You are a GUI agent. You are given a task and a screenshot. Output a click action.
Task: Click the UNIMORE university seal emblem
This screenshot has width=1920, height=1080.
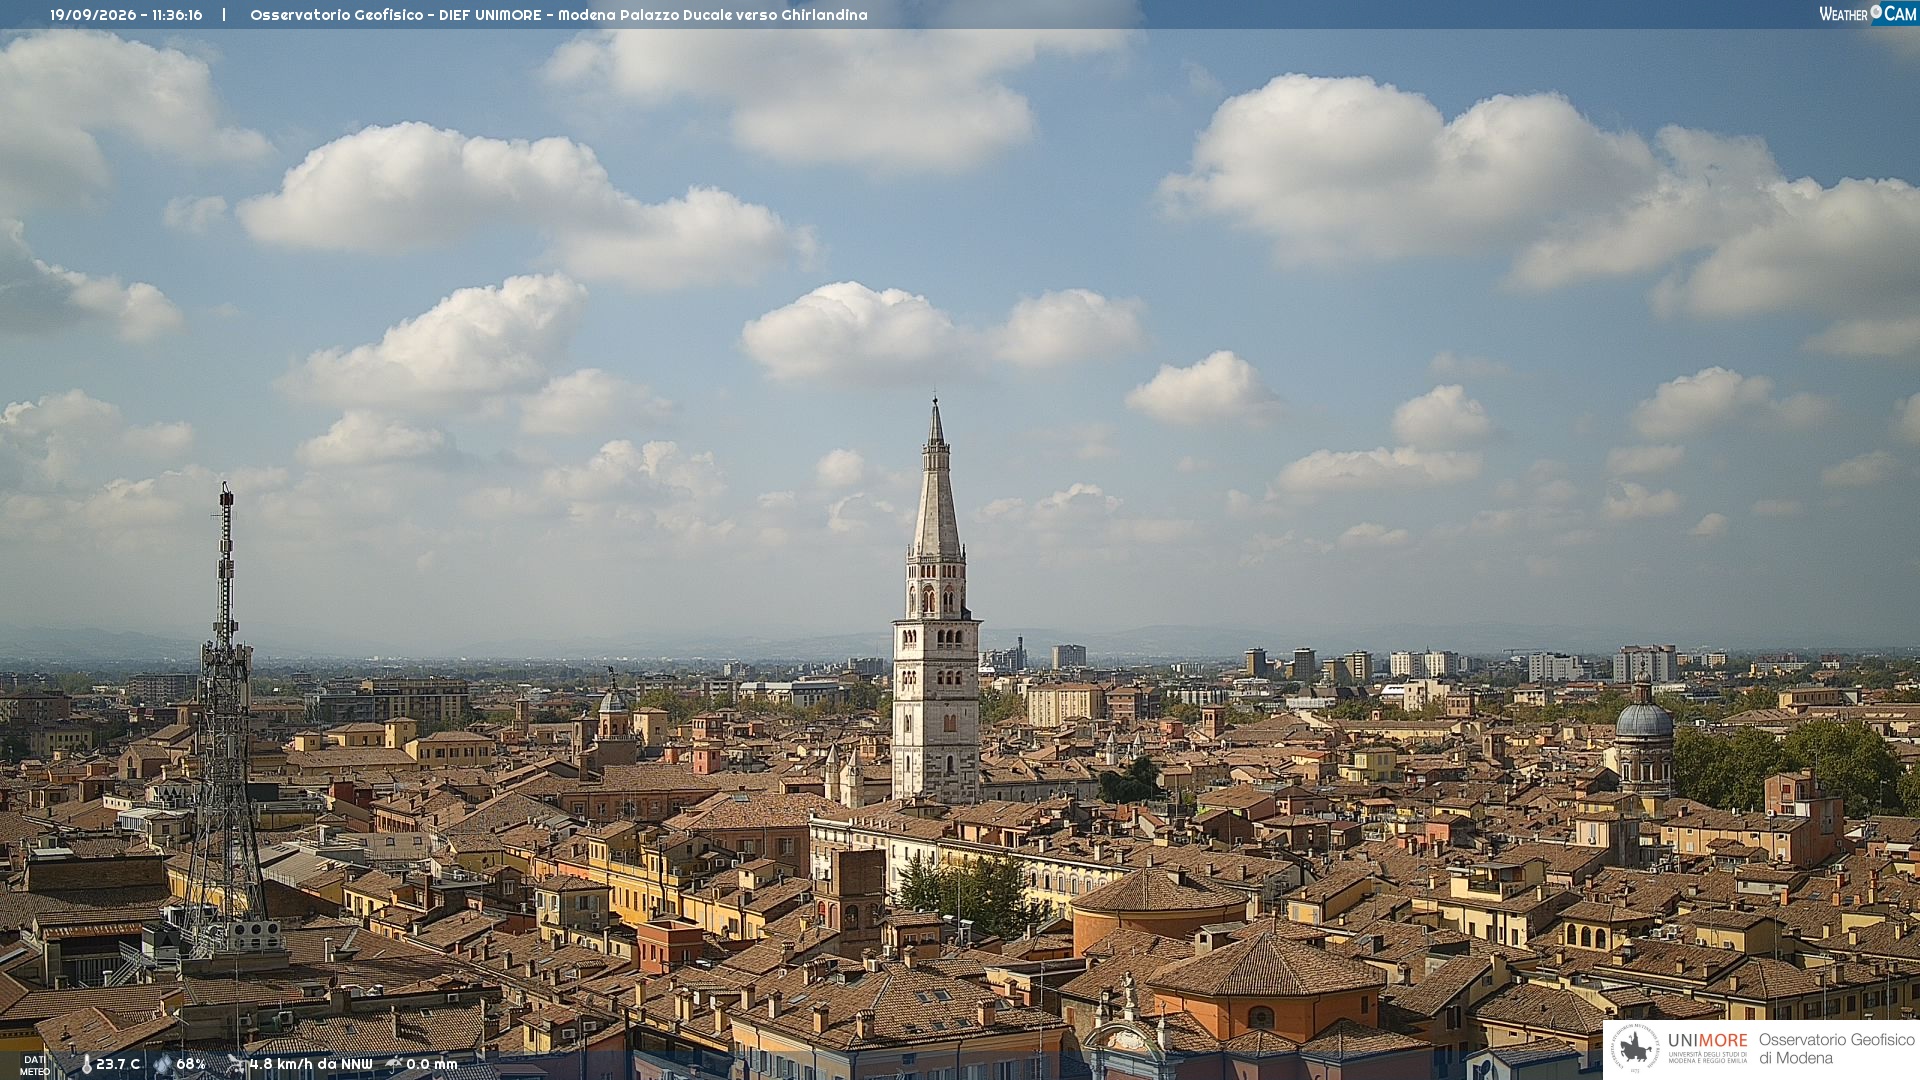pyautogui.click(x=1636, y=1048)
